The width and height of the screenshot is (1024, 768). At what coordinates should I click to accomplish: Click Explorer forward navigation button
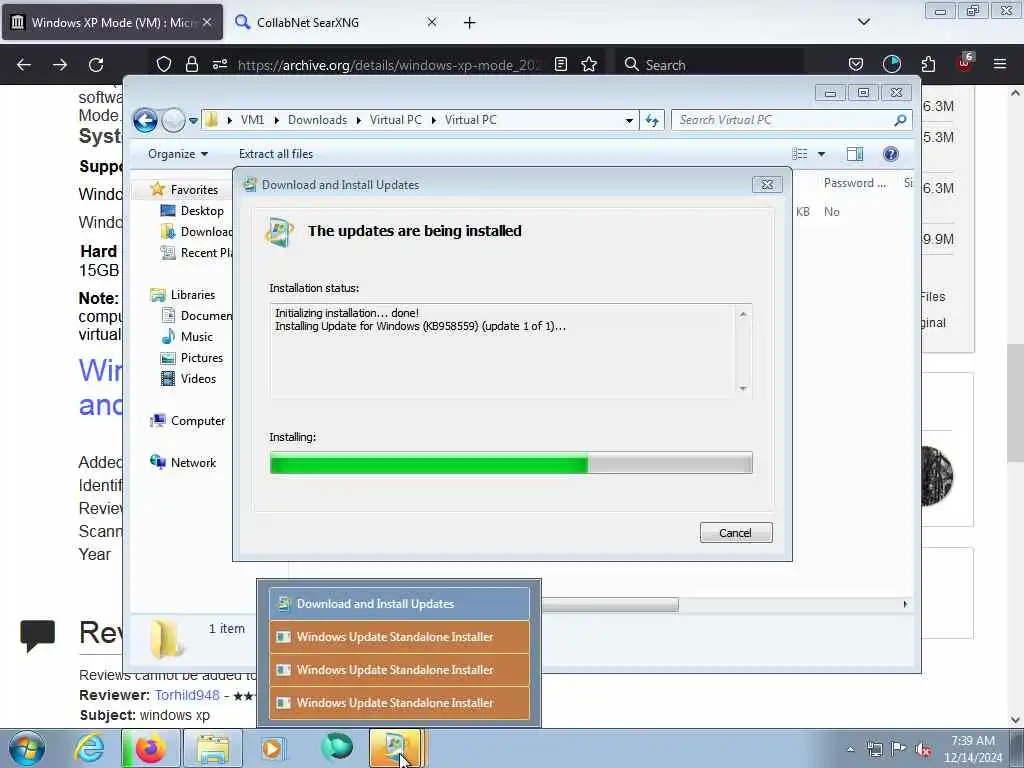173,120
